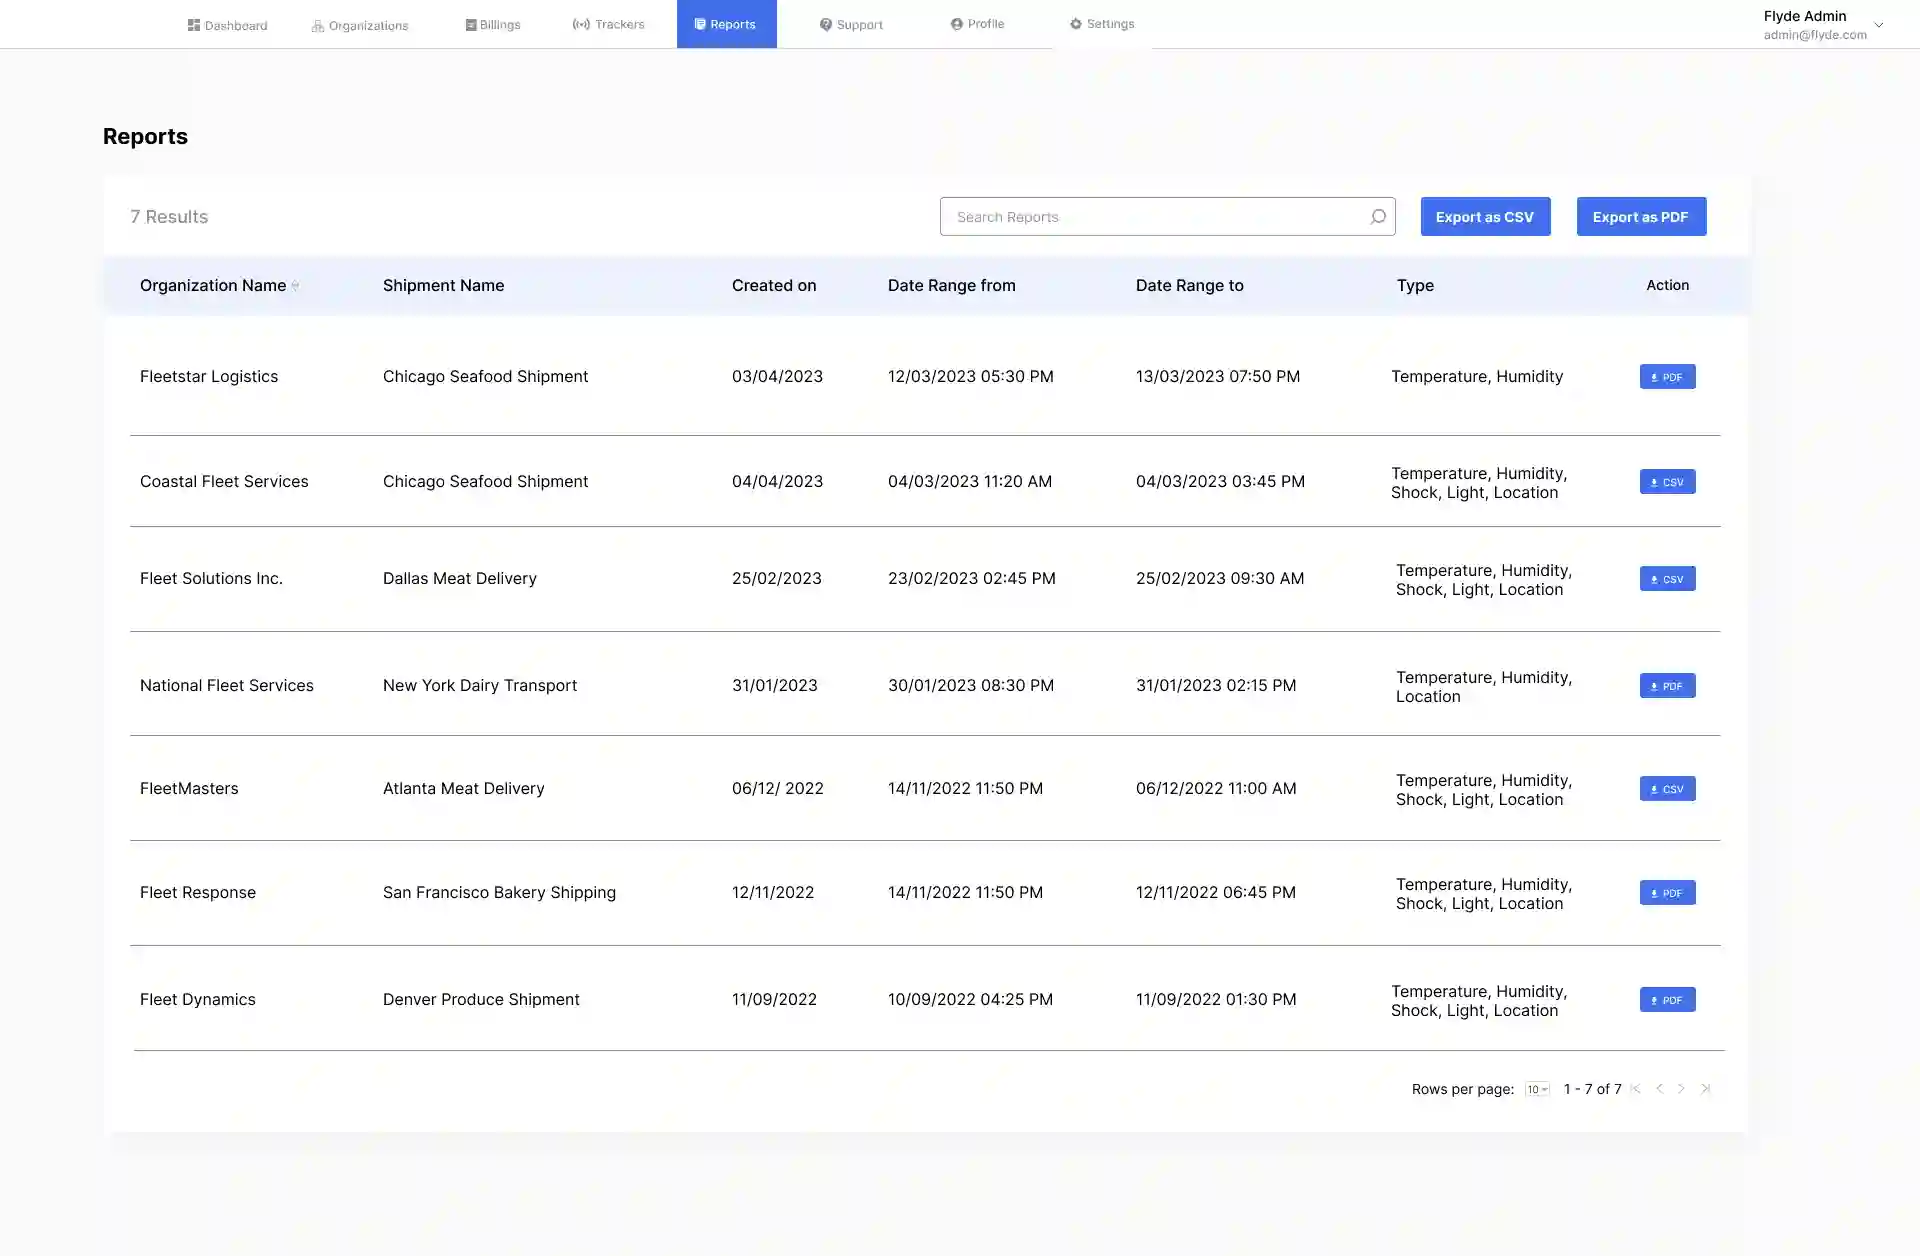Open rows per page dropdown
The height and width of the screenshot is (1256, 1920).
[x=1537, y=1089]
